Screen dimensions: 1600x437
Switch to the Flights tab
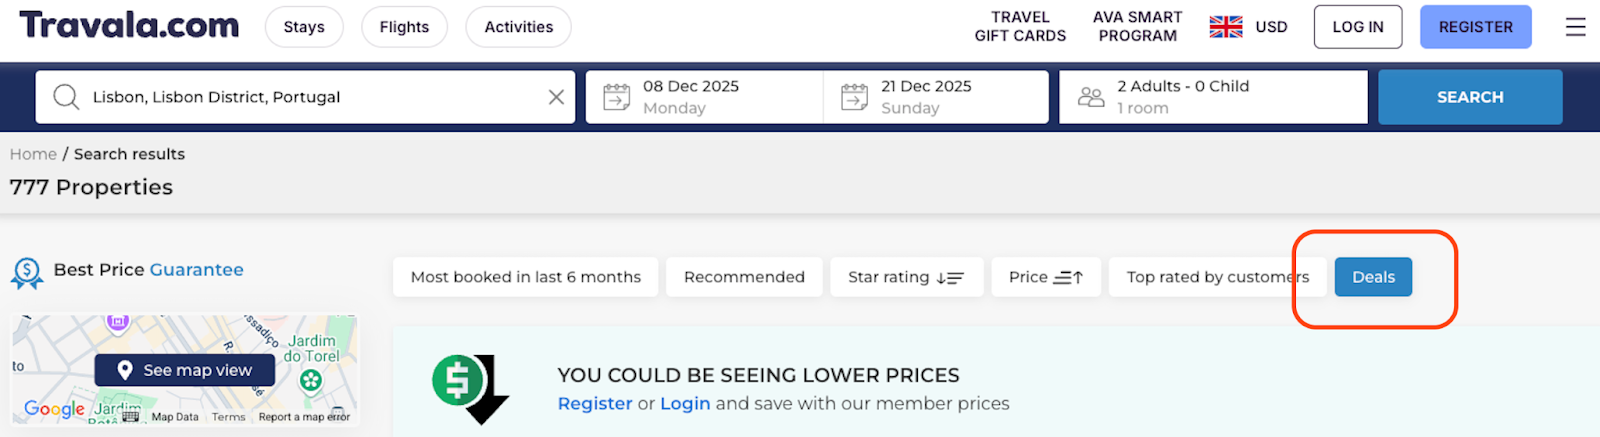(x=404, y=27)
